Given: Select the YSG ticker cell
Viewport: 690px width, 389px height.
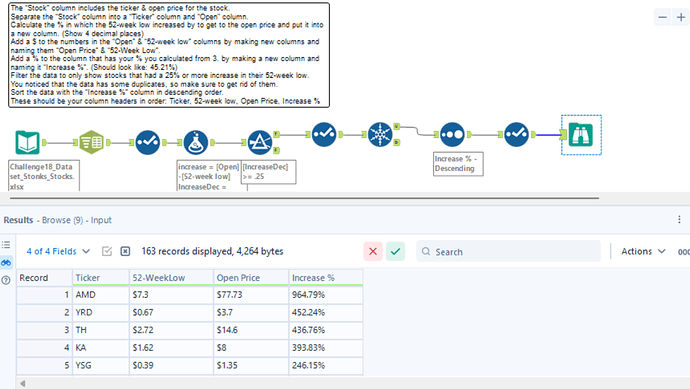Looking at the screenshot, I should tap(101, 365).
